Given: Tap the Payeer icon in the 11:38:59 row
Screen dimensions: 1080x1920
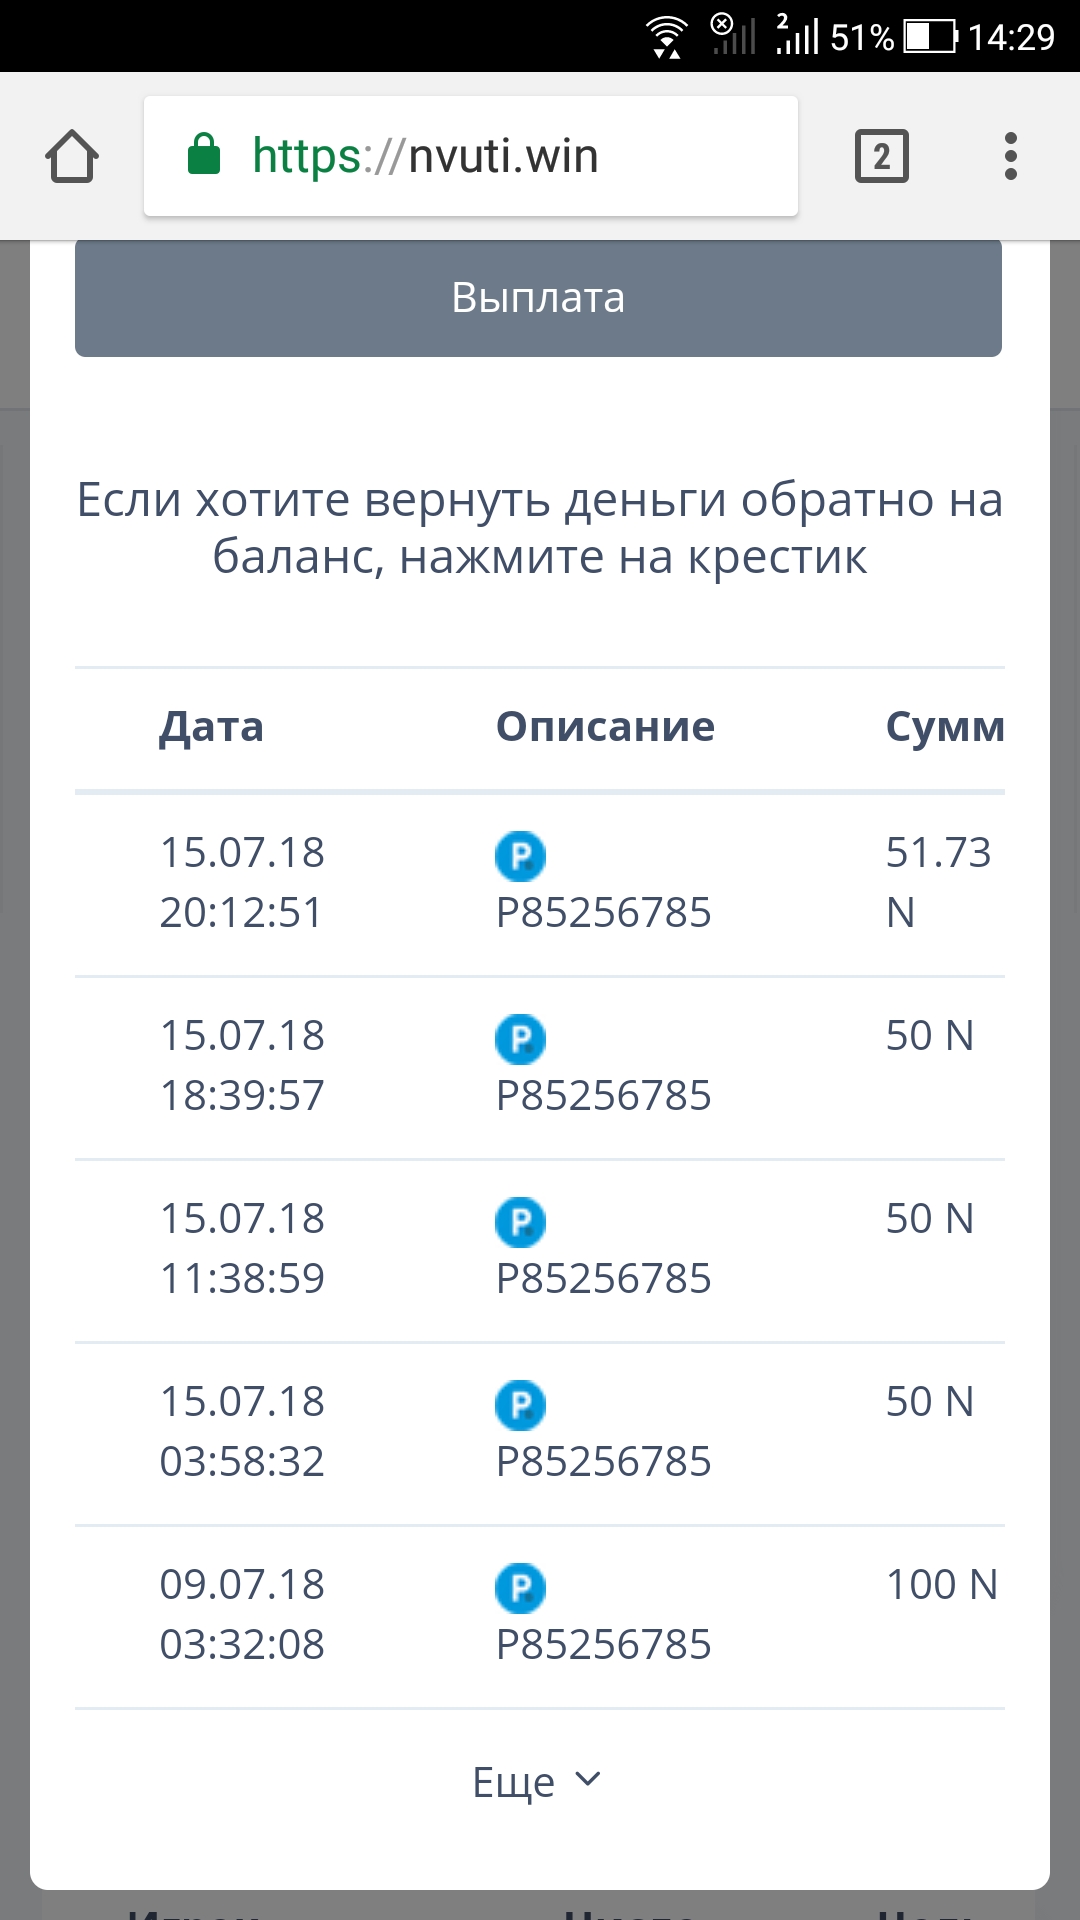Looking at the screenshot, I should [520, 1222].
